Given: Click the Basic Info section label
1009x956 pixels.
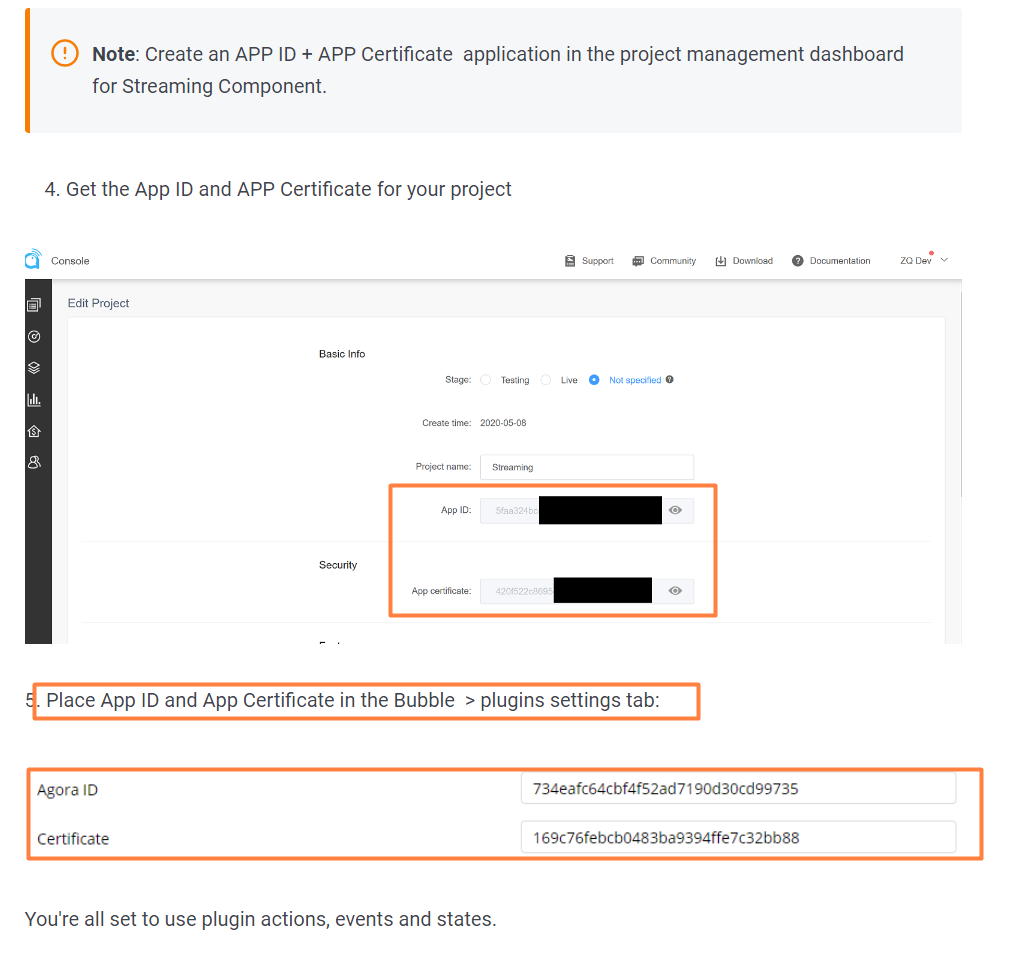Looking at the screenshot, I should pos(342,354).
